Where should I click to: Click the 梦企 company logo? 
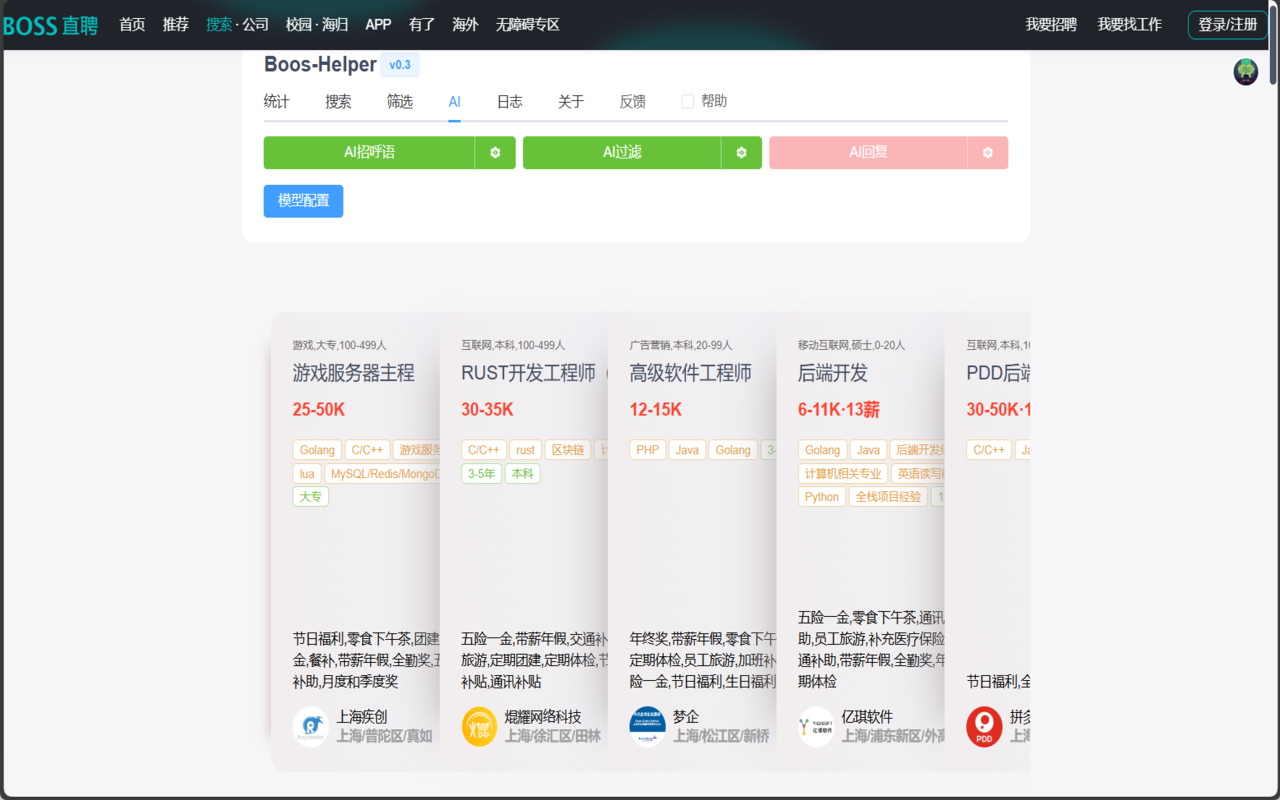647,727
